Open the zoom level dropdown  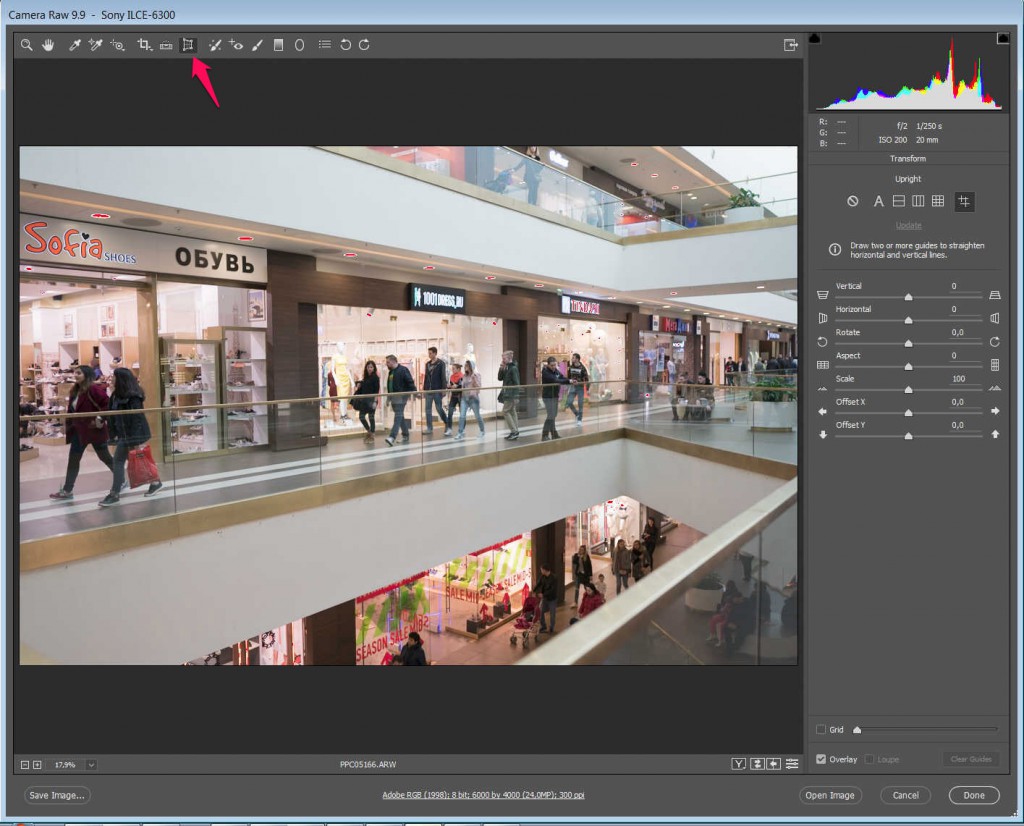[91, 765]
